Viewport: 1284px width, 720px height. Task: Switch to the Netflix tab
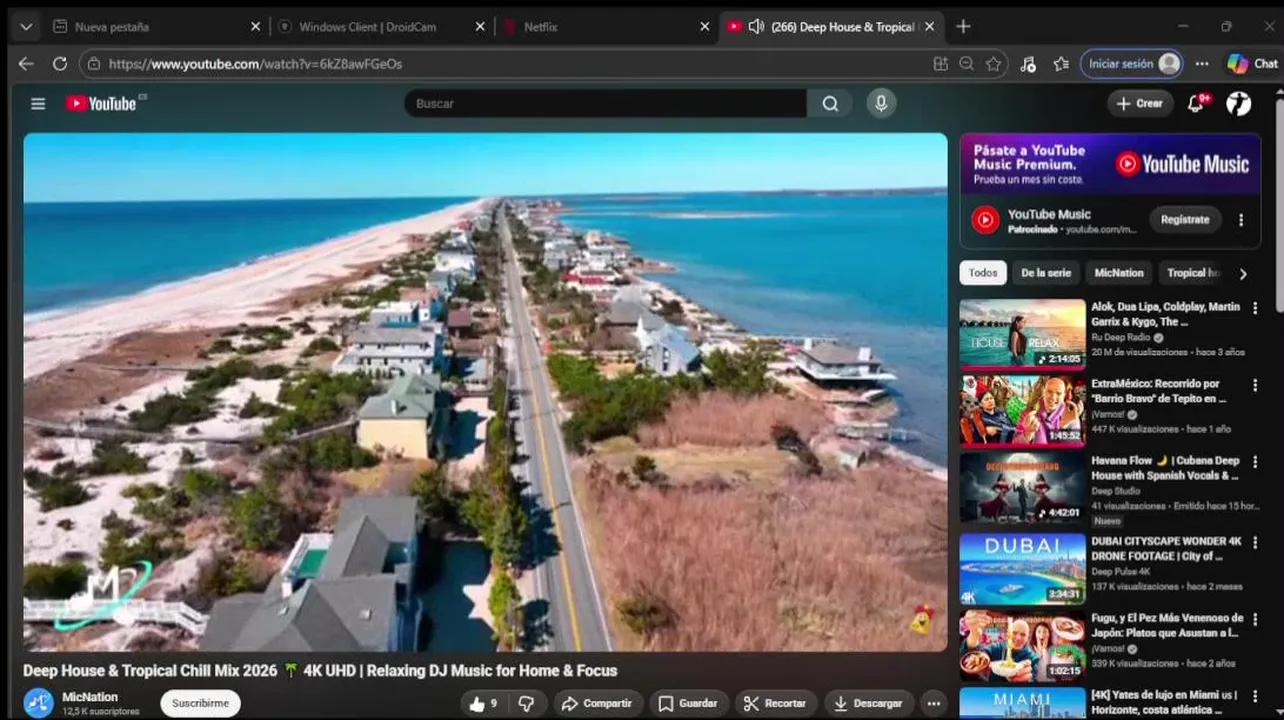click(605, 27)
